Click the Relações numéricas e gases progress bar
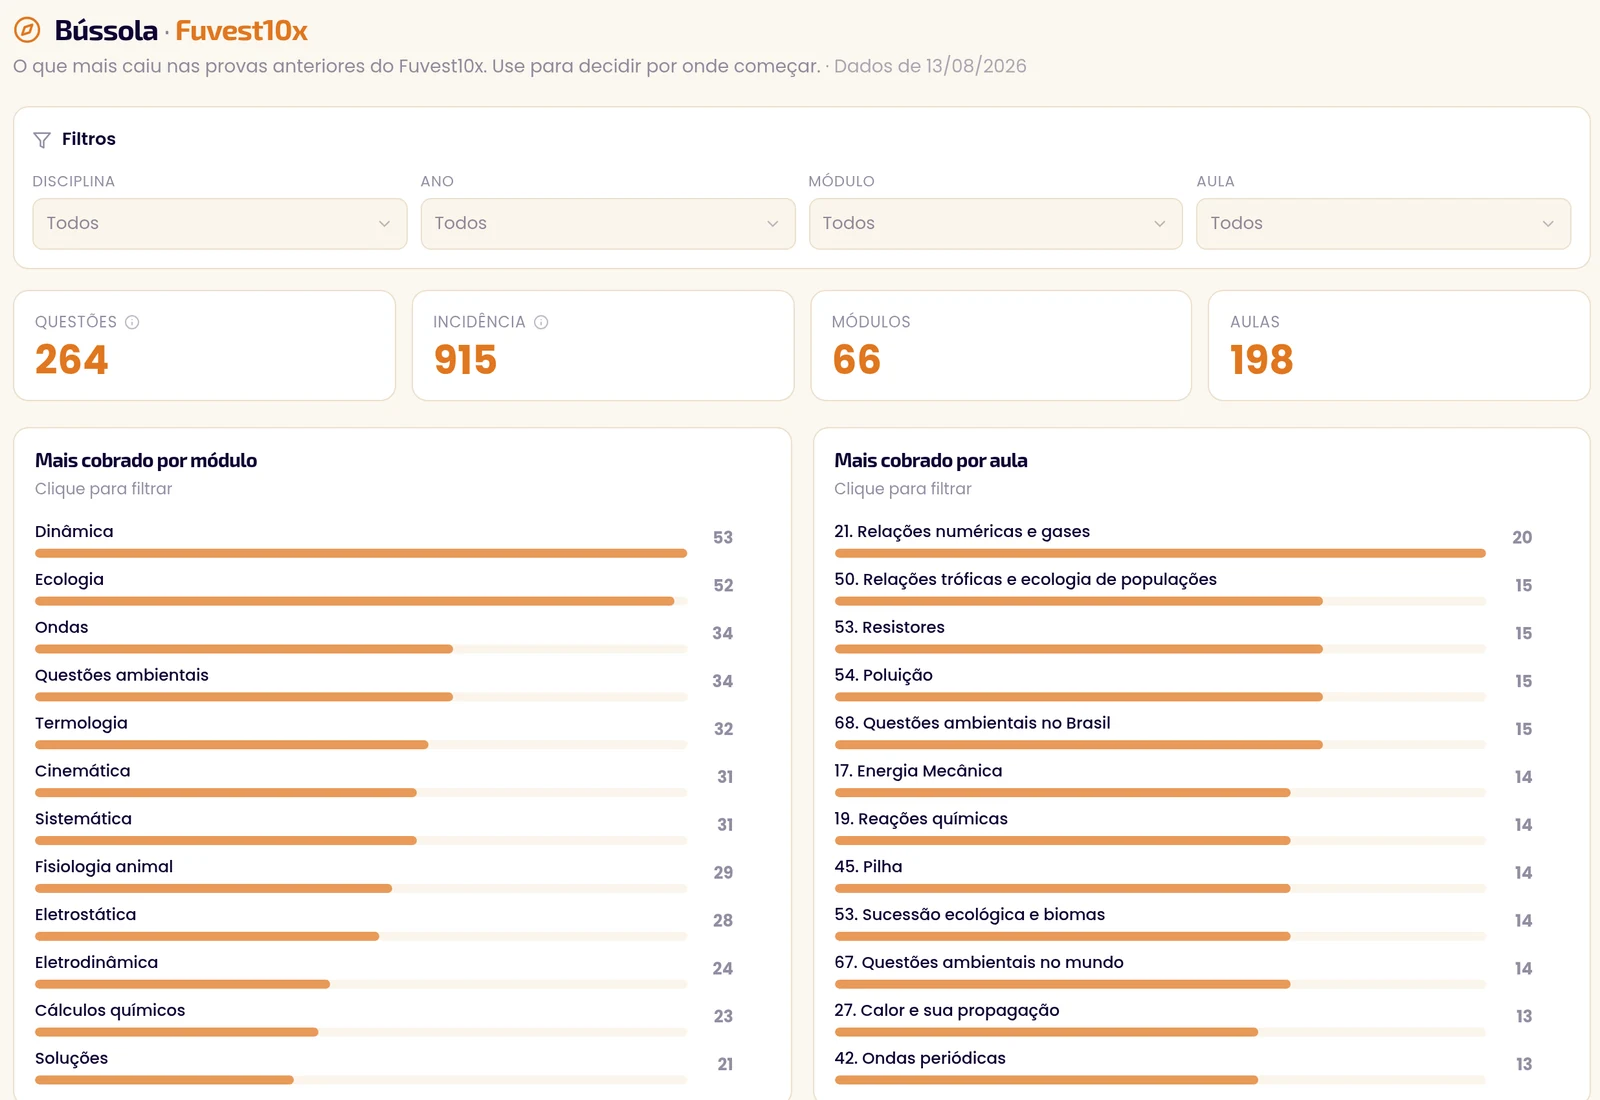 point(1160,553)
